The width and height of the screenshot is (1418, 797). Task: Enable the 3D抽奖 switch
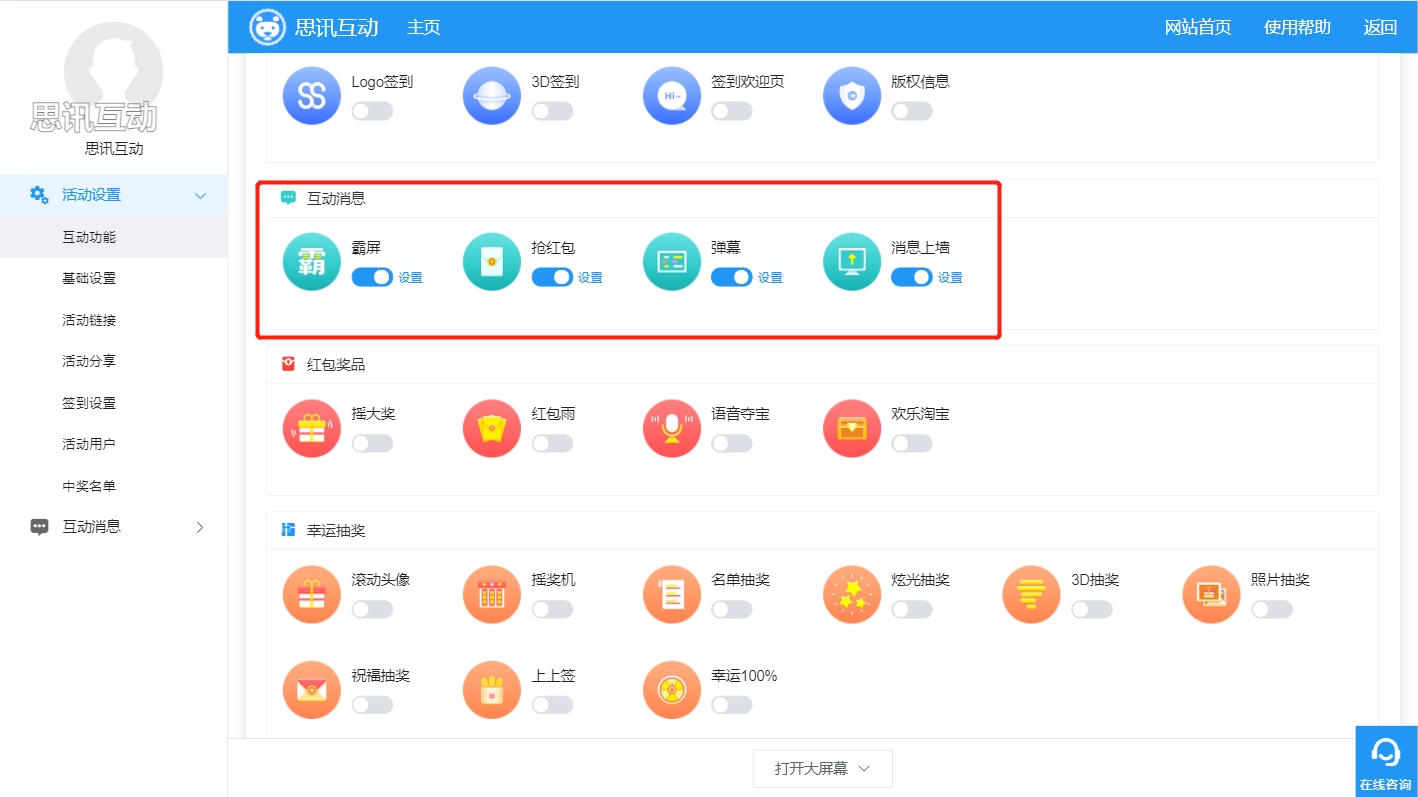click(x=1092, y=609)
